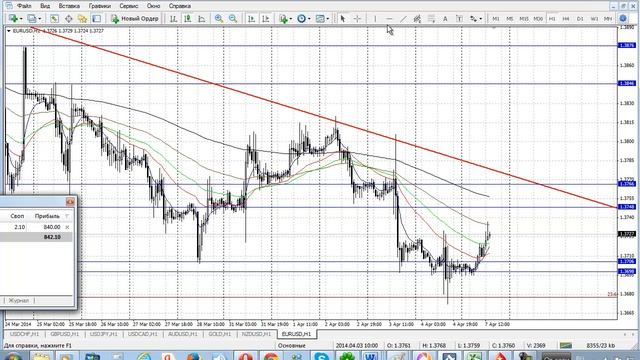Open the Profiles toolbar button
640x360 pixels.
coord(31,18)
